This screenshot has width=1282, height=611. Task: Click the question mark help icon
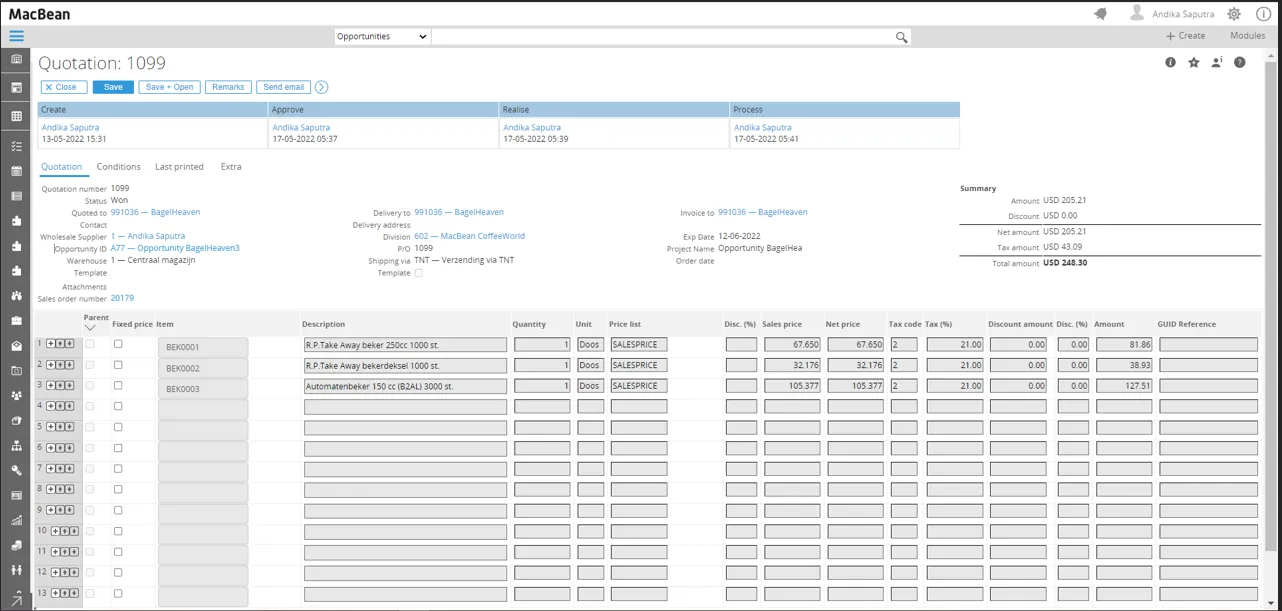(x=1240, y=62)
